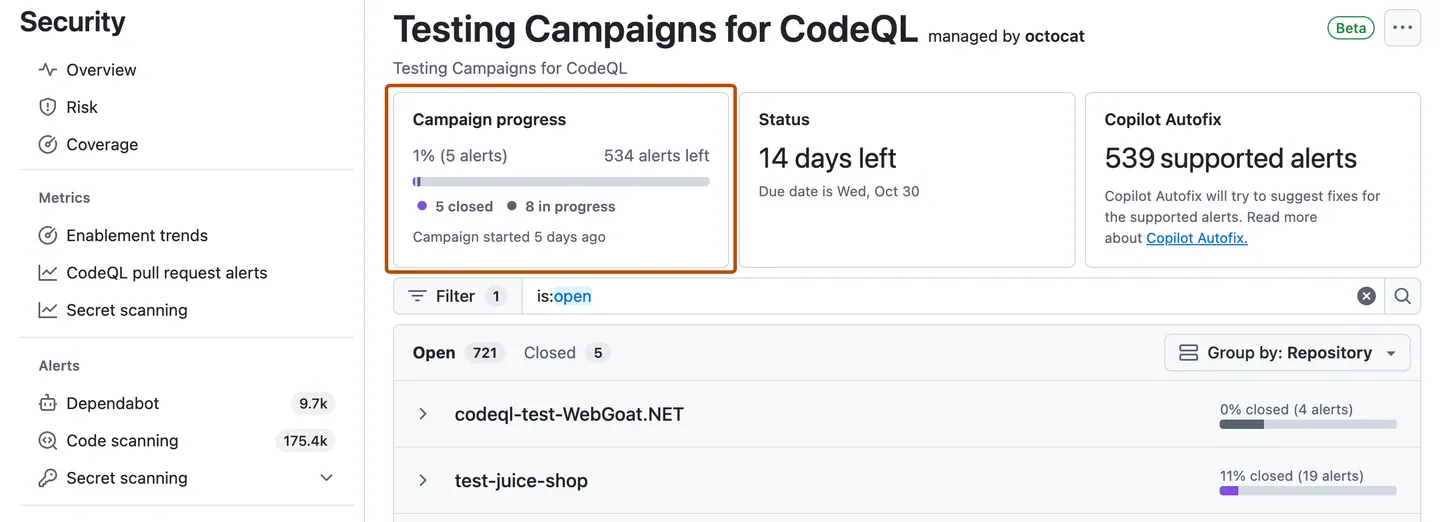Click the Coverage meter icon
This screenshot has width=1440, height=522.
(47, 145)
